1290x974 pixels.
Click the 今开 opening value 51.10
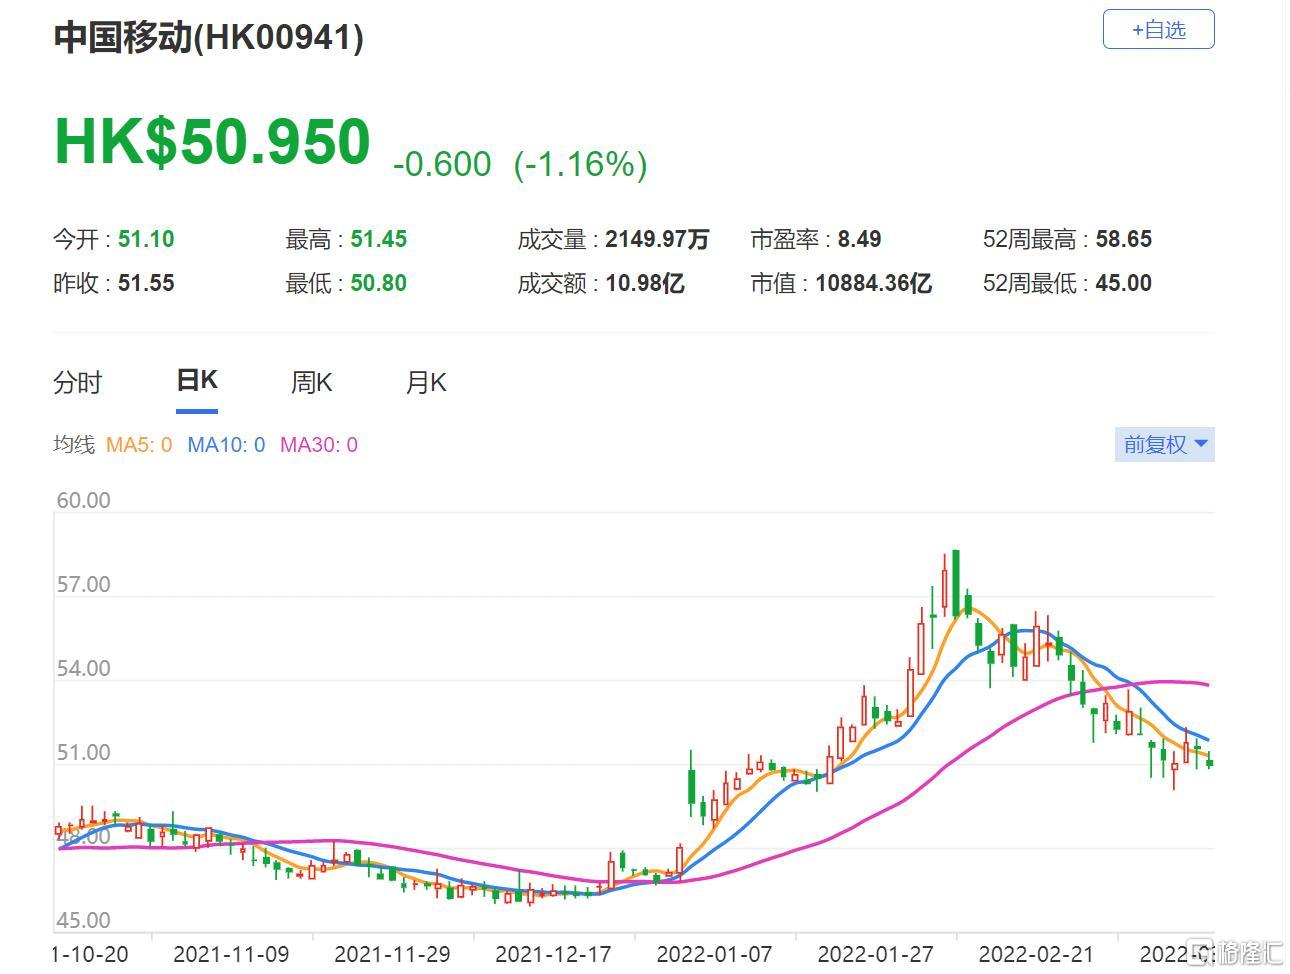coord(146,239)
